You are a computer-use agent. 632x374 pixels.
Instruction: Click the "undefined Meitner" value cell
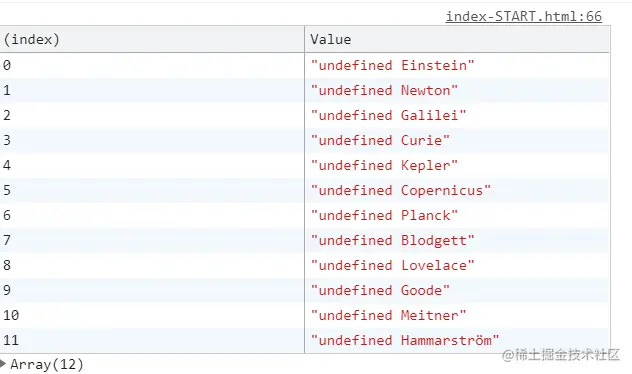[x=457, y=315]
